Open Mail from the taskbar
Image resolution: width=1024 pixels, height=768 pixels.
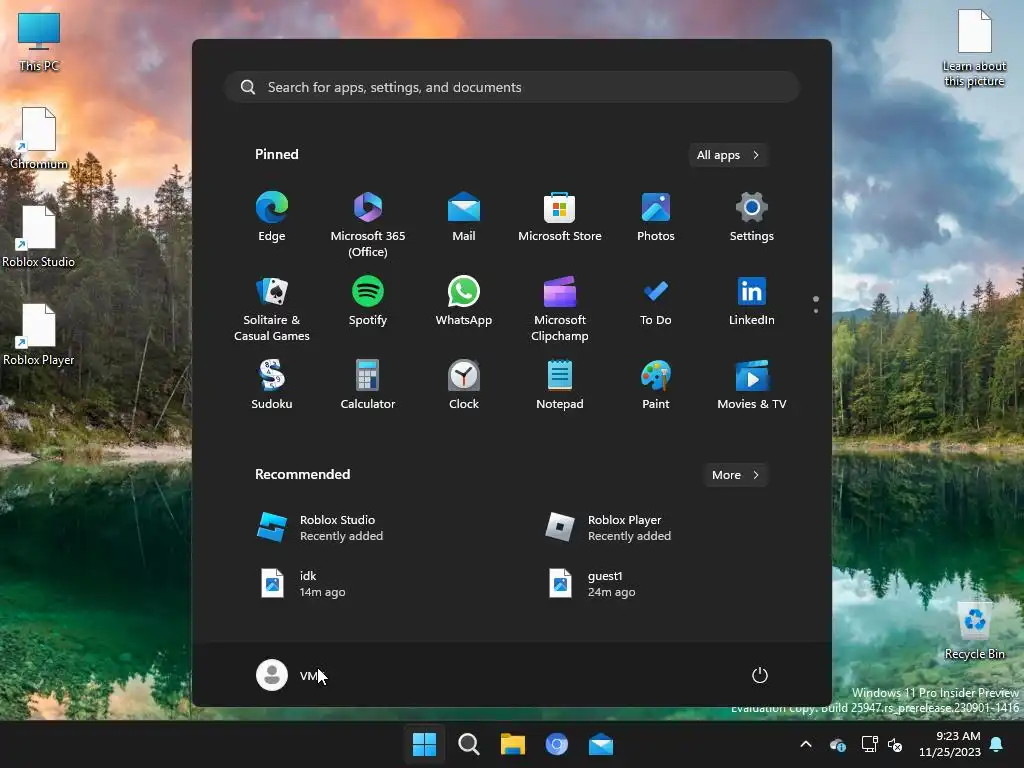(601, 744)
